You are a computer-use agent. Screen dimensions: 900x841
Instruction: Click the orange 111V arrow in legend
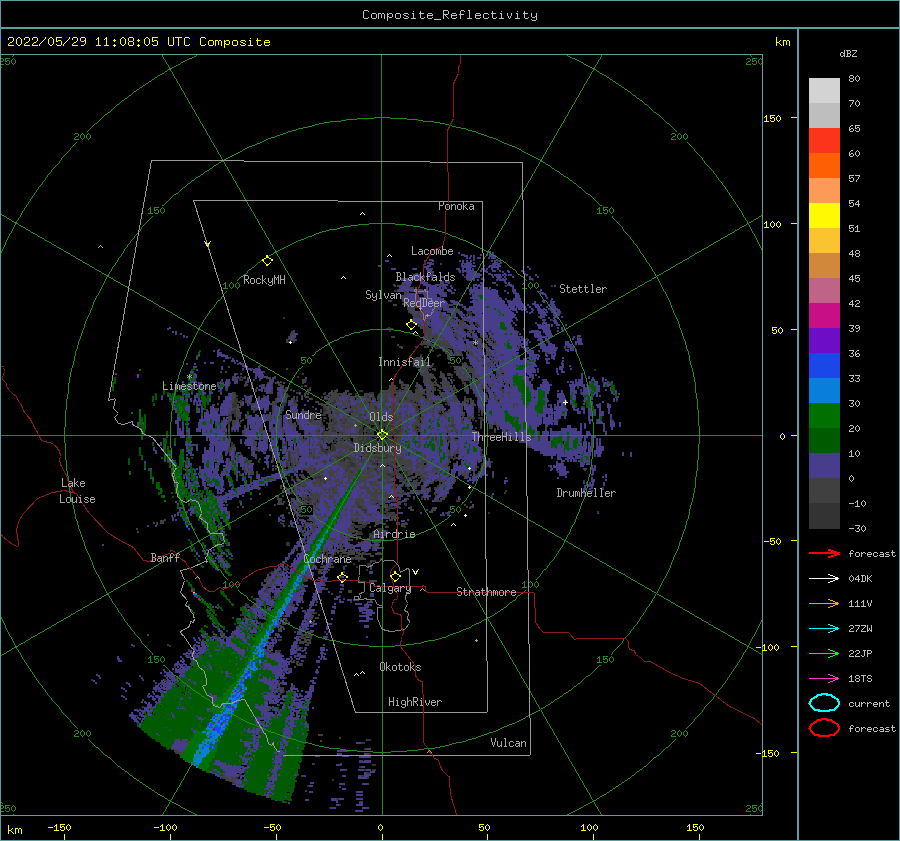[824, 603]
